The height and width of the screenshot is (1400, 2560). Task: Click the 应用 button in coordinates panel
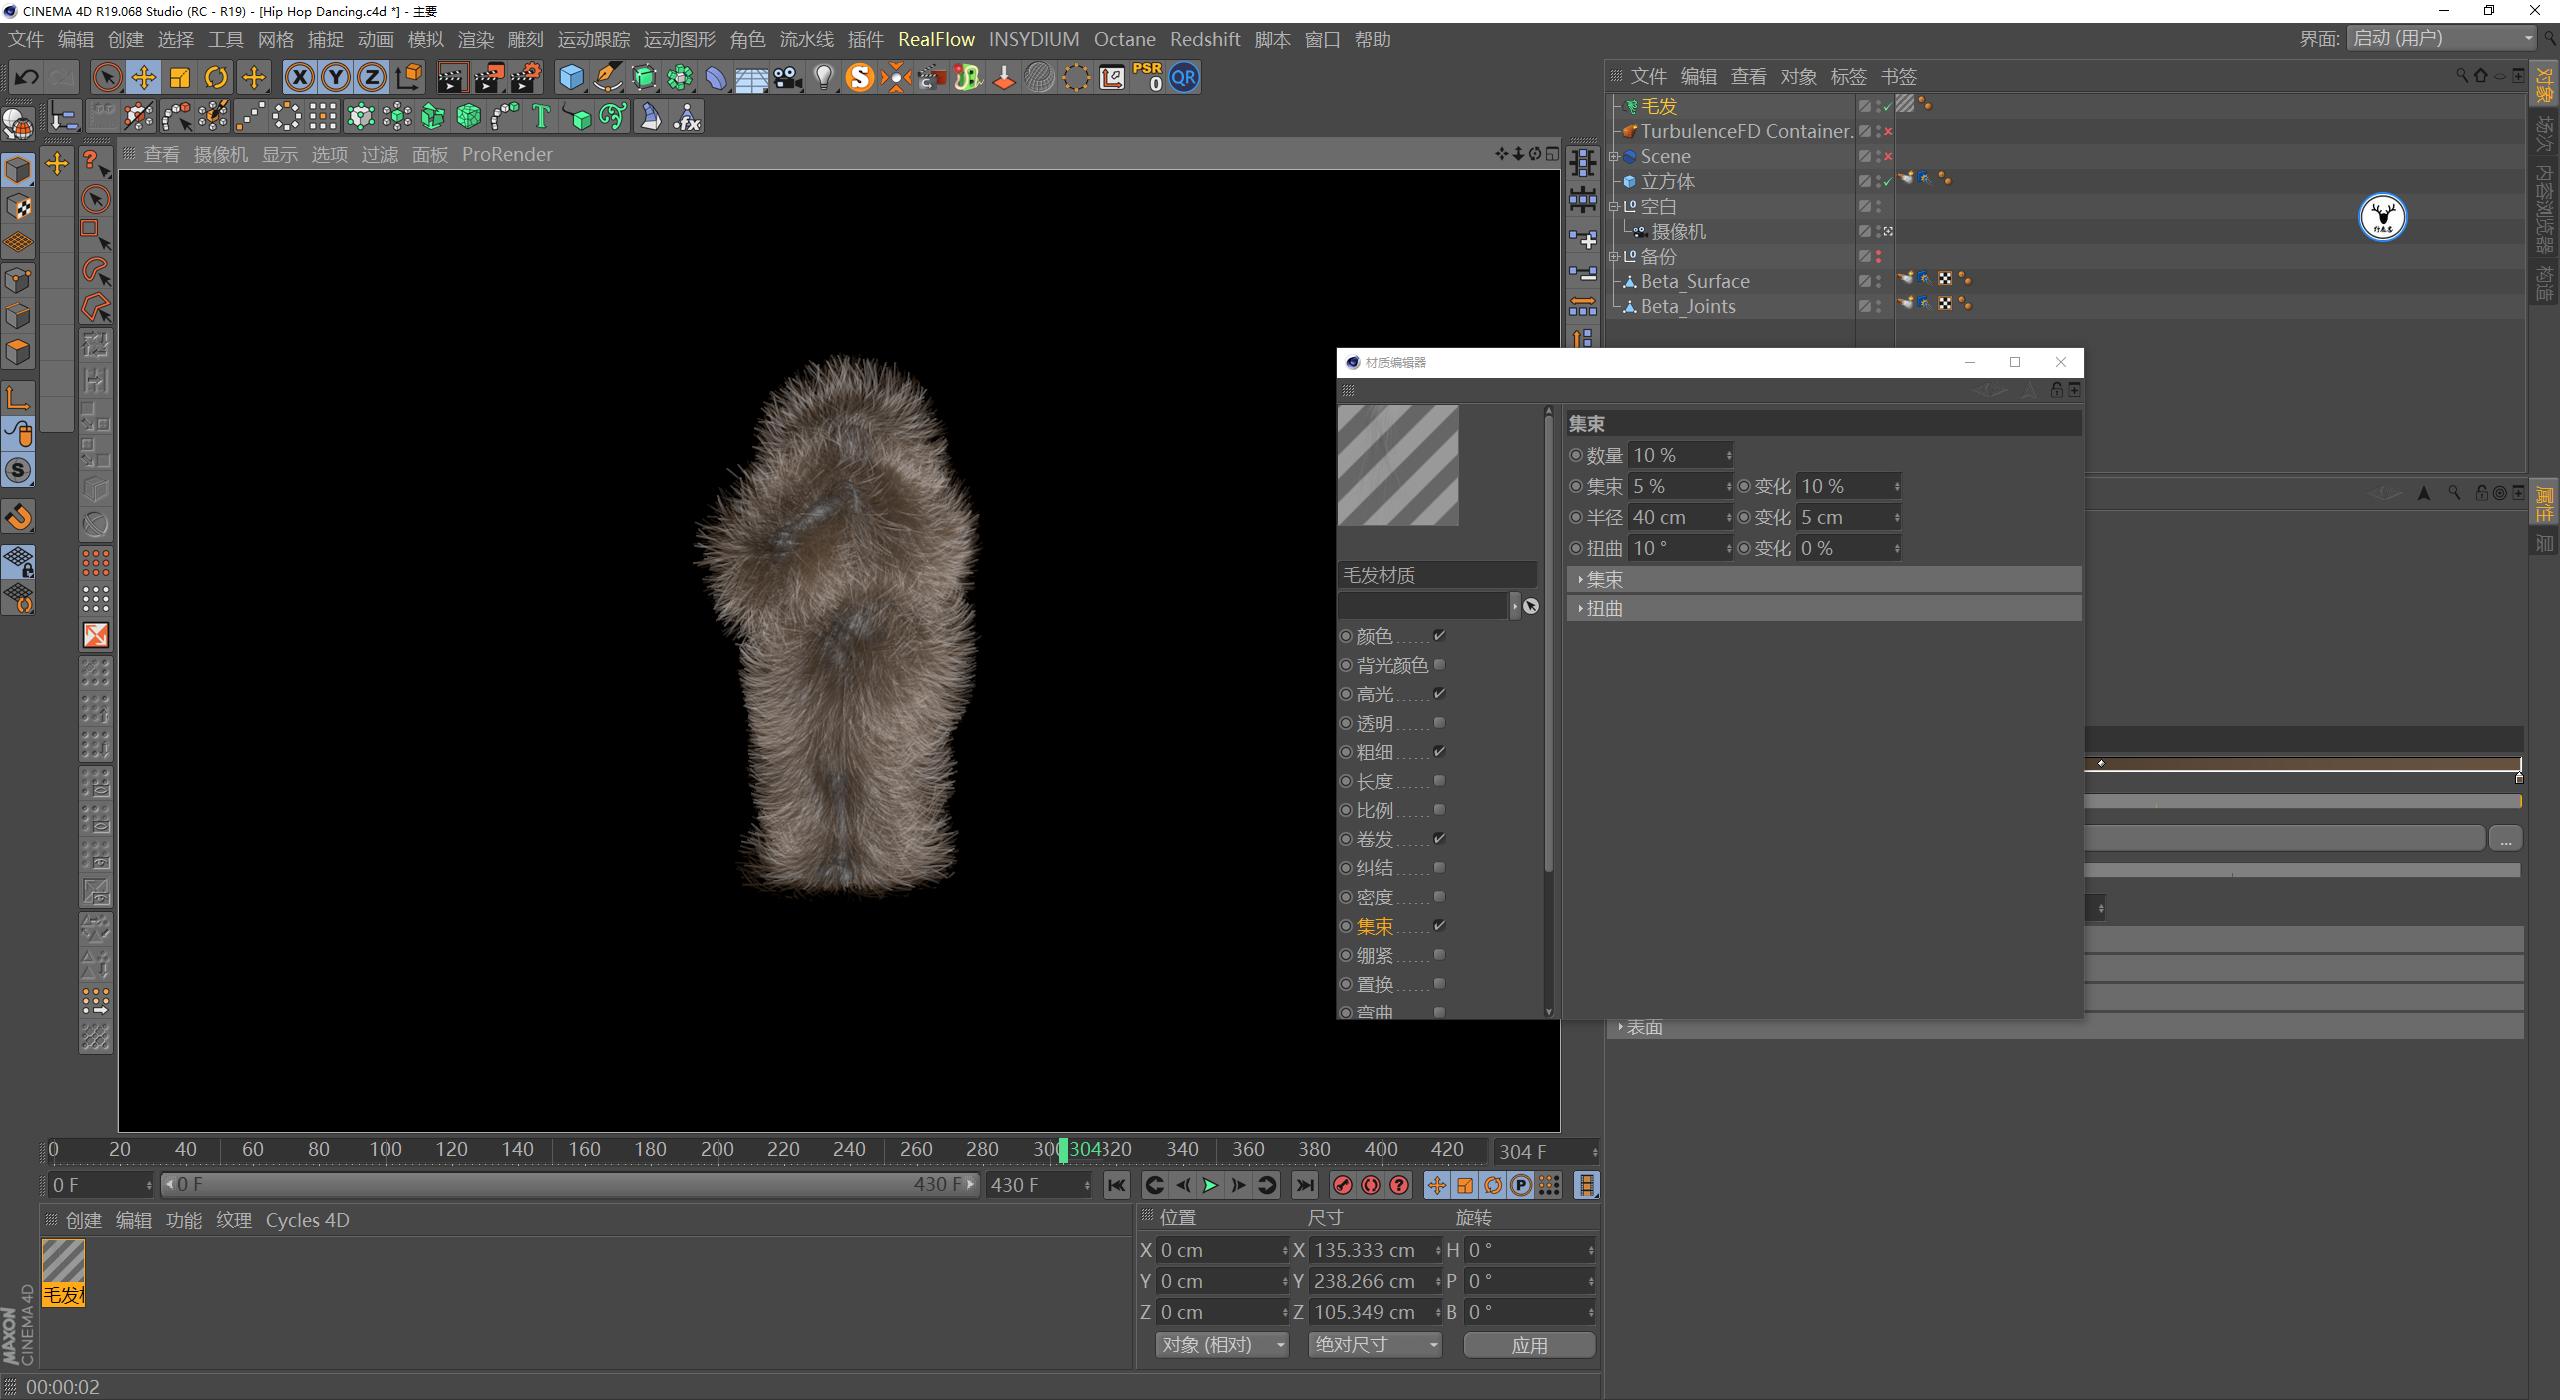click(1531, 1345)
